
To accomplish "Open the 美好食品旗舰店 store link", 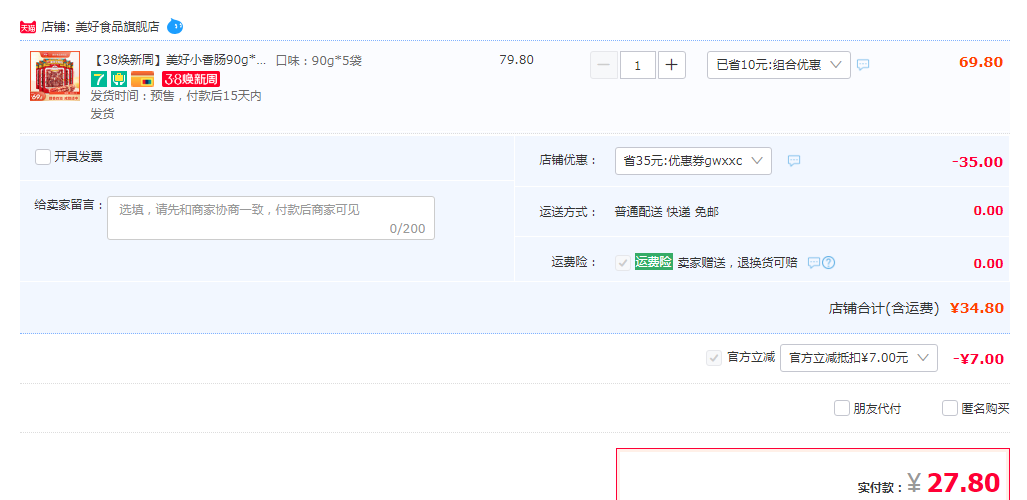I will coord(118,27).
